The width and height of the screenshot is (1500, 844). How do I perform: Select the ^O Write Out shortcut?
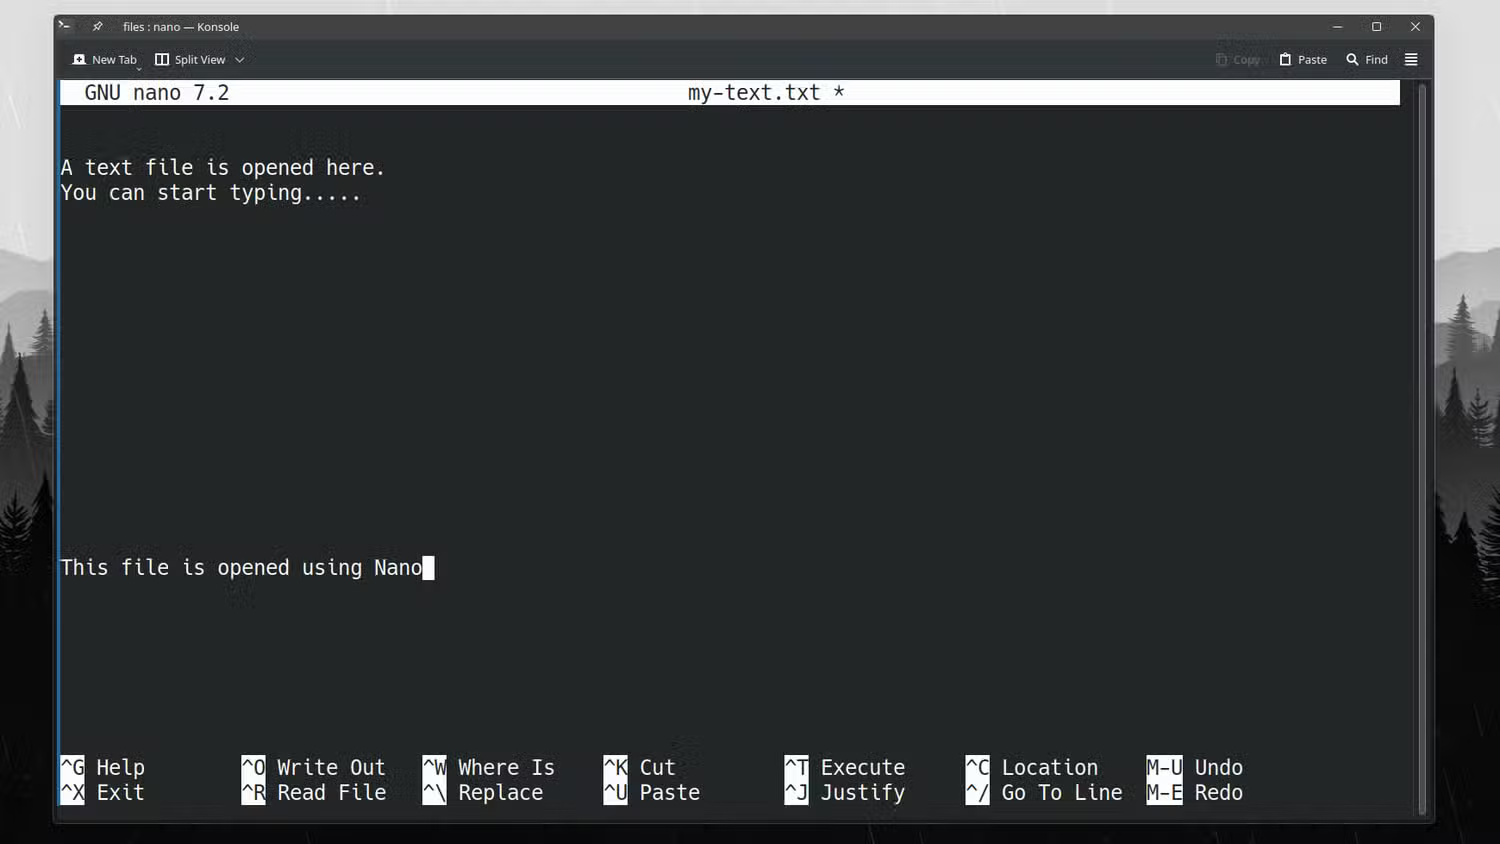[x=313, y=768]
